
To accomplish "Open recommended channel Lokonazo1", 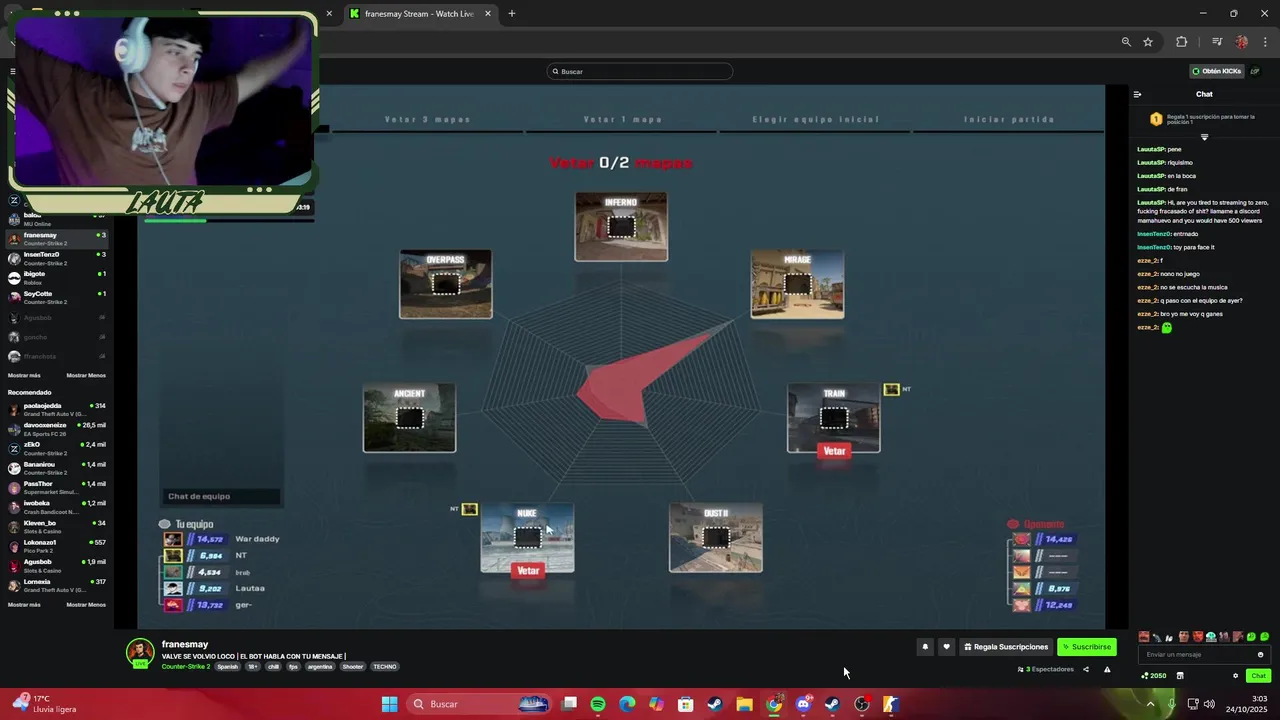I will 58,546.
